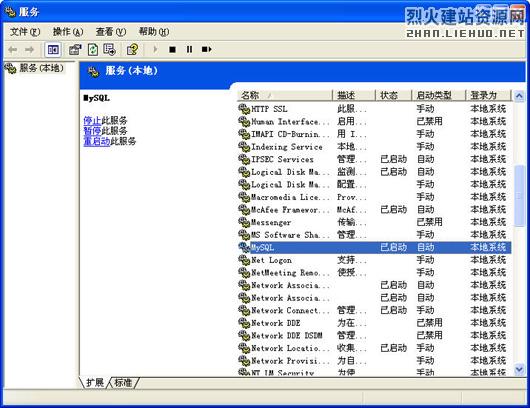Image resolution: width=530 pixels, height=408 pixels.
Task: Switch to the 扩展 tab
Action: point(95,383)
